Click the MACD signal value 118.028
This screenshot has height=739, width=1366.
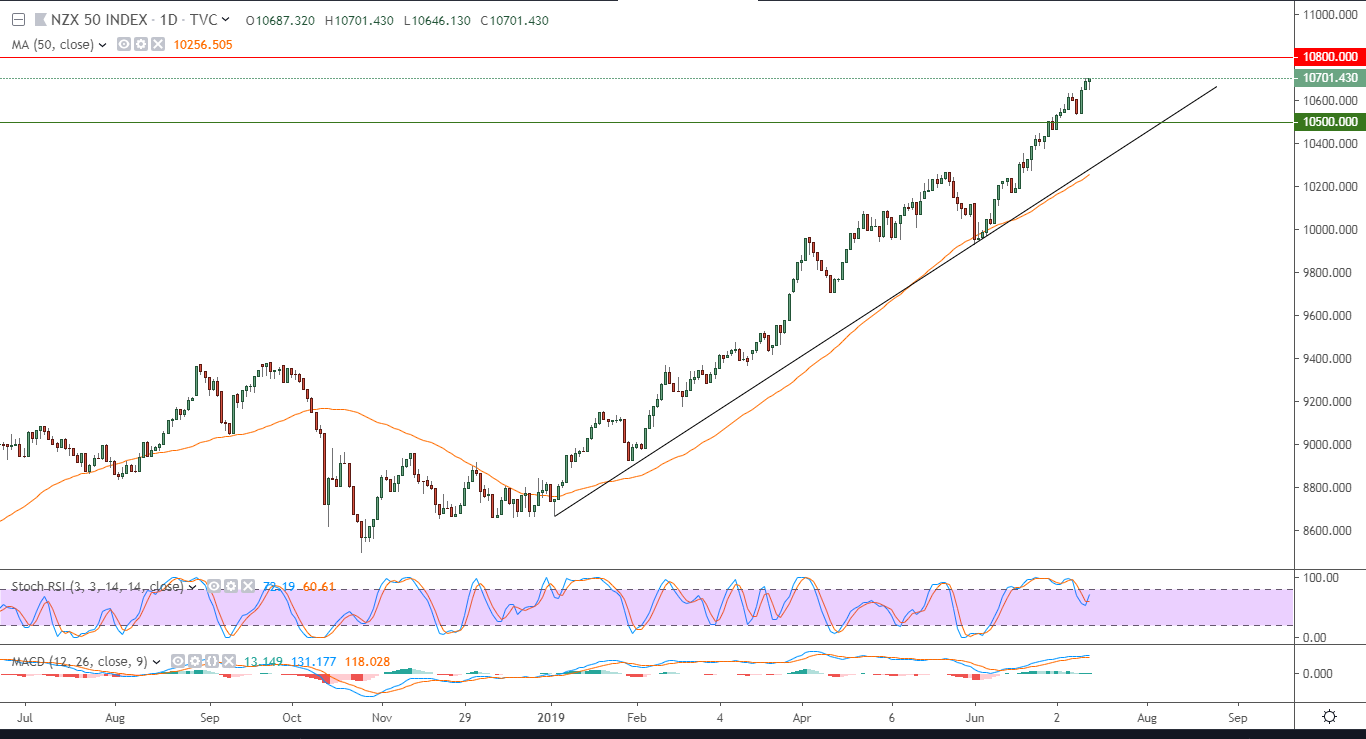pyautogui.click(x=367, y=662)
